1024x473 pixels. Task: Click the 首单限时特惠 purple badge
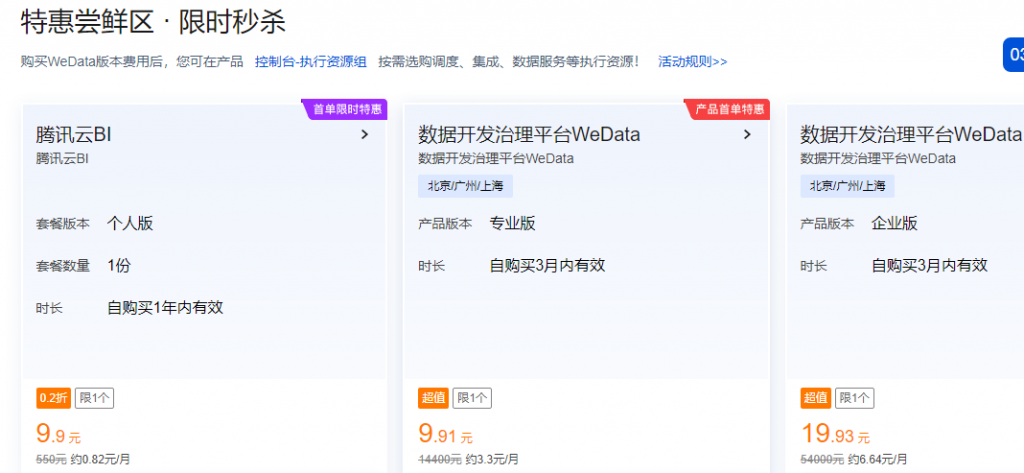pos(345,109)
